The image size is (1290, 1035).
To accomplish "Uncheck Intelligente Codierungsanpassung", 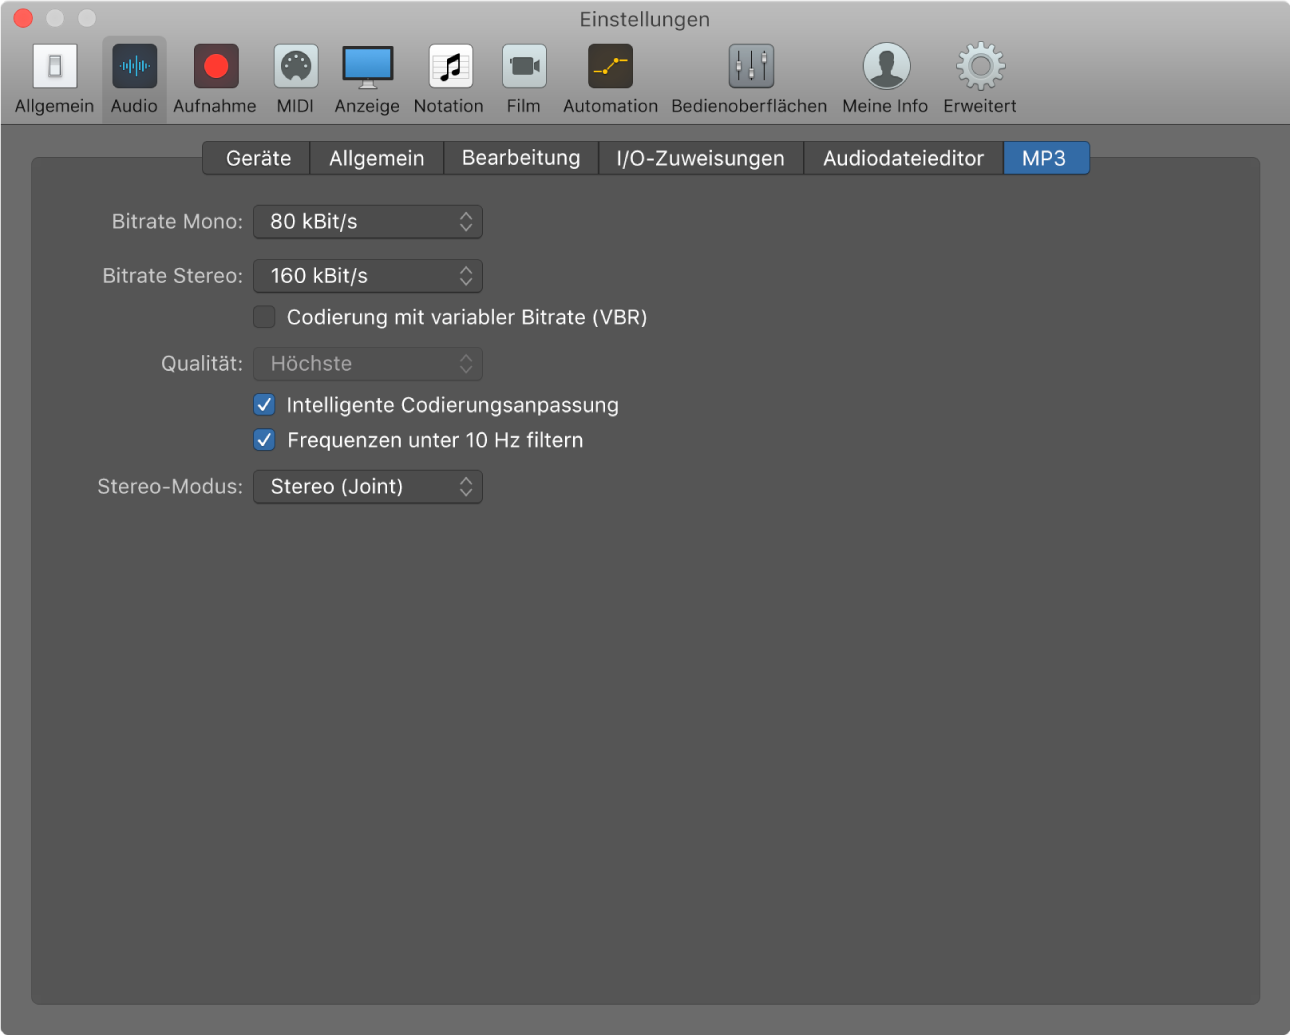I will 264,405.
